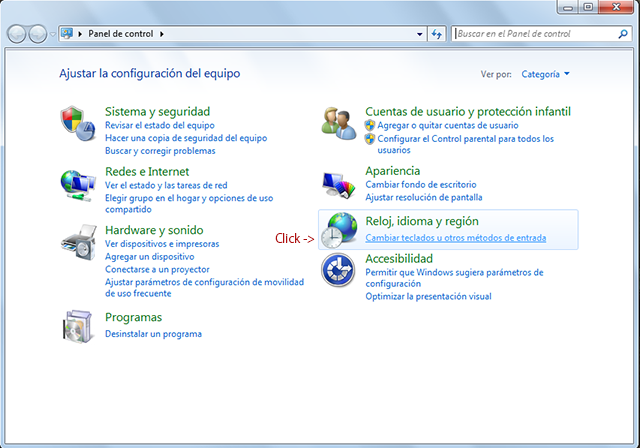
Task: Open Hardware y sonido printer icon
Action: pos(79,242)
